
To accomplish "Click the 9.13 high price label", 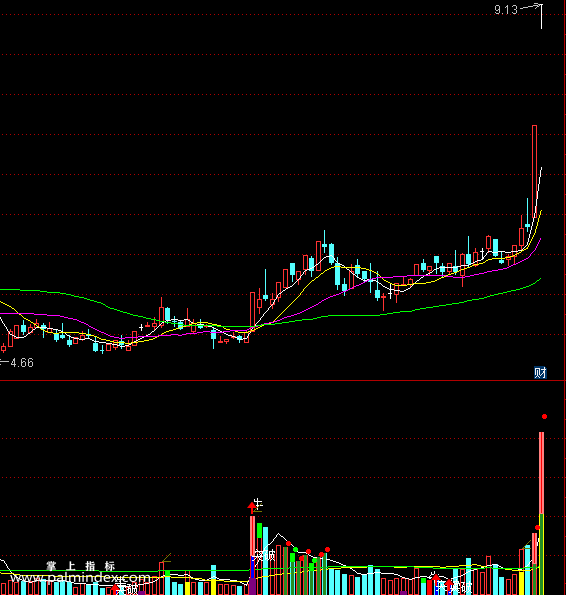I will pos(506,10).
